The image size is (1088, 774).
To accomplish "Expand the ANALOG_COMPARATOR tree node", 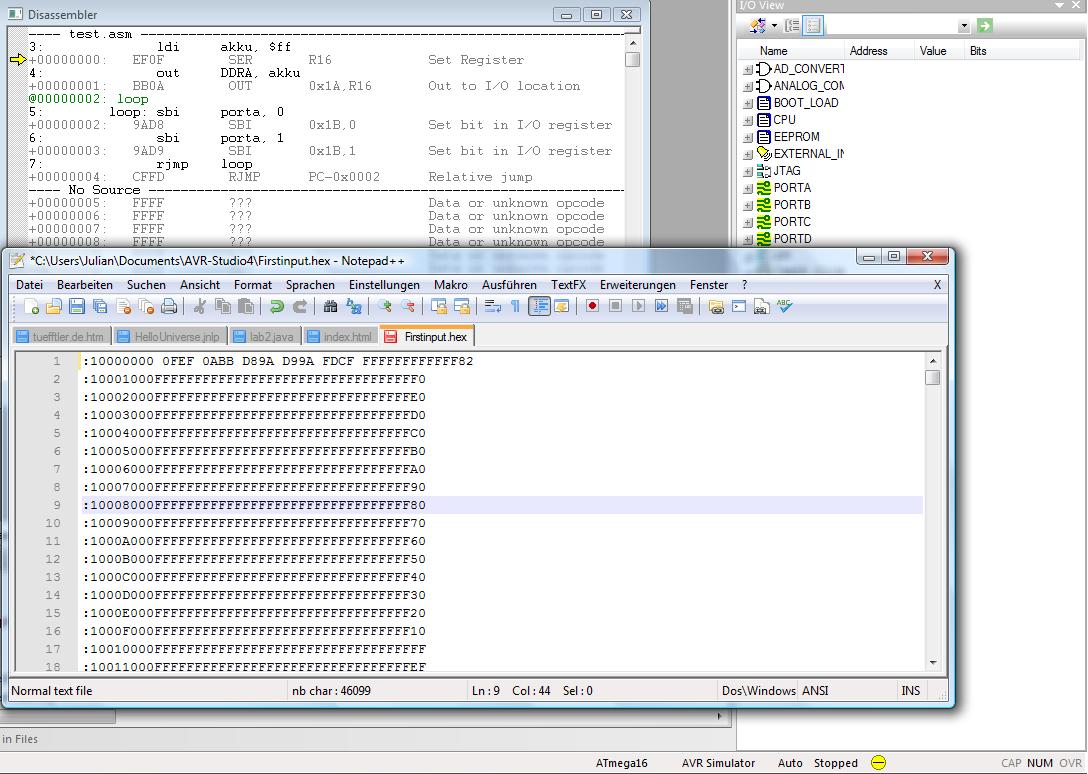I will tap(748, 86).
